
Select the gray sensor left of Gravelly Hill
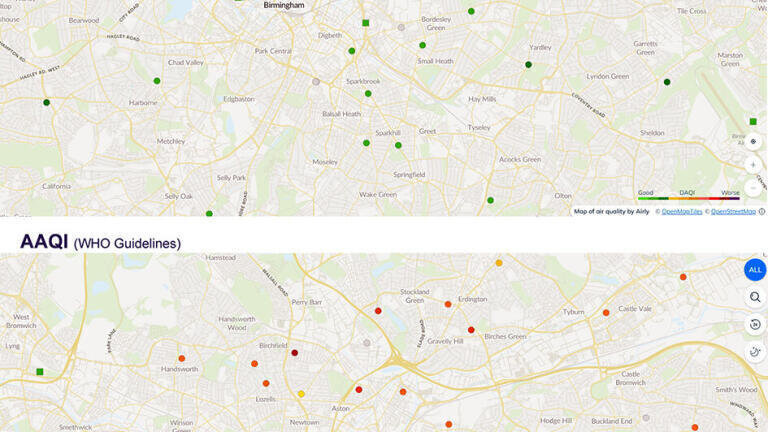[367, 343]
